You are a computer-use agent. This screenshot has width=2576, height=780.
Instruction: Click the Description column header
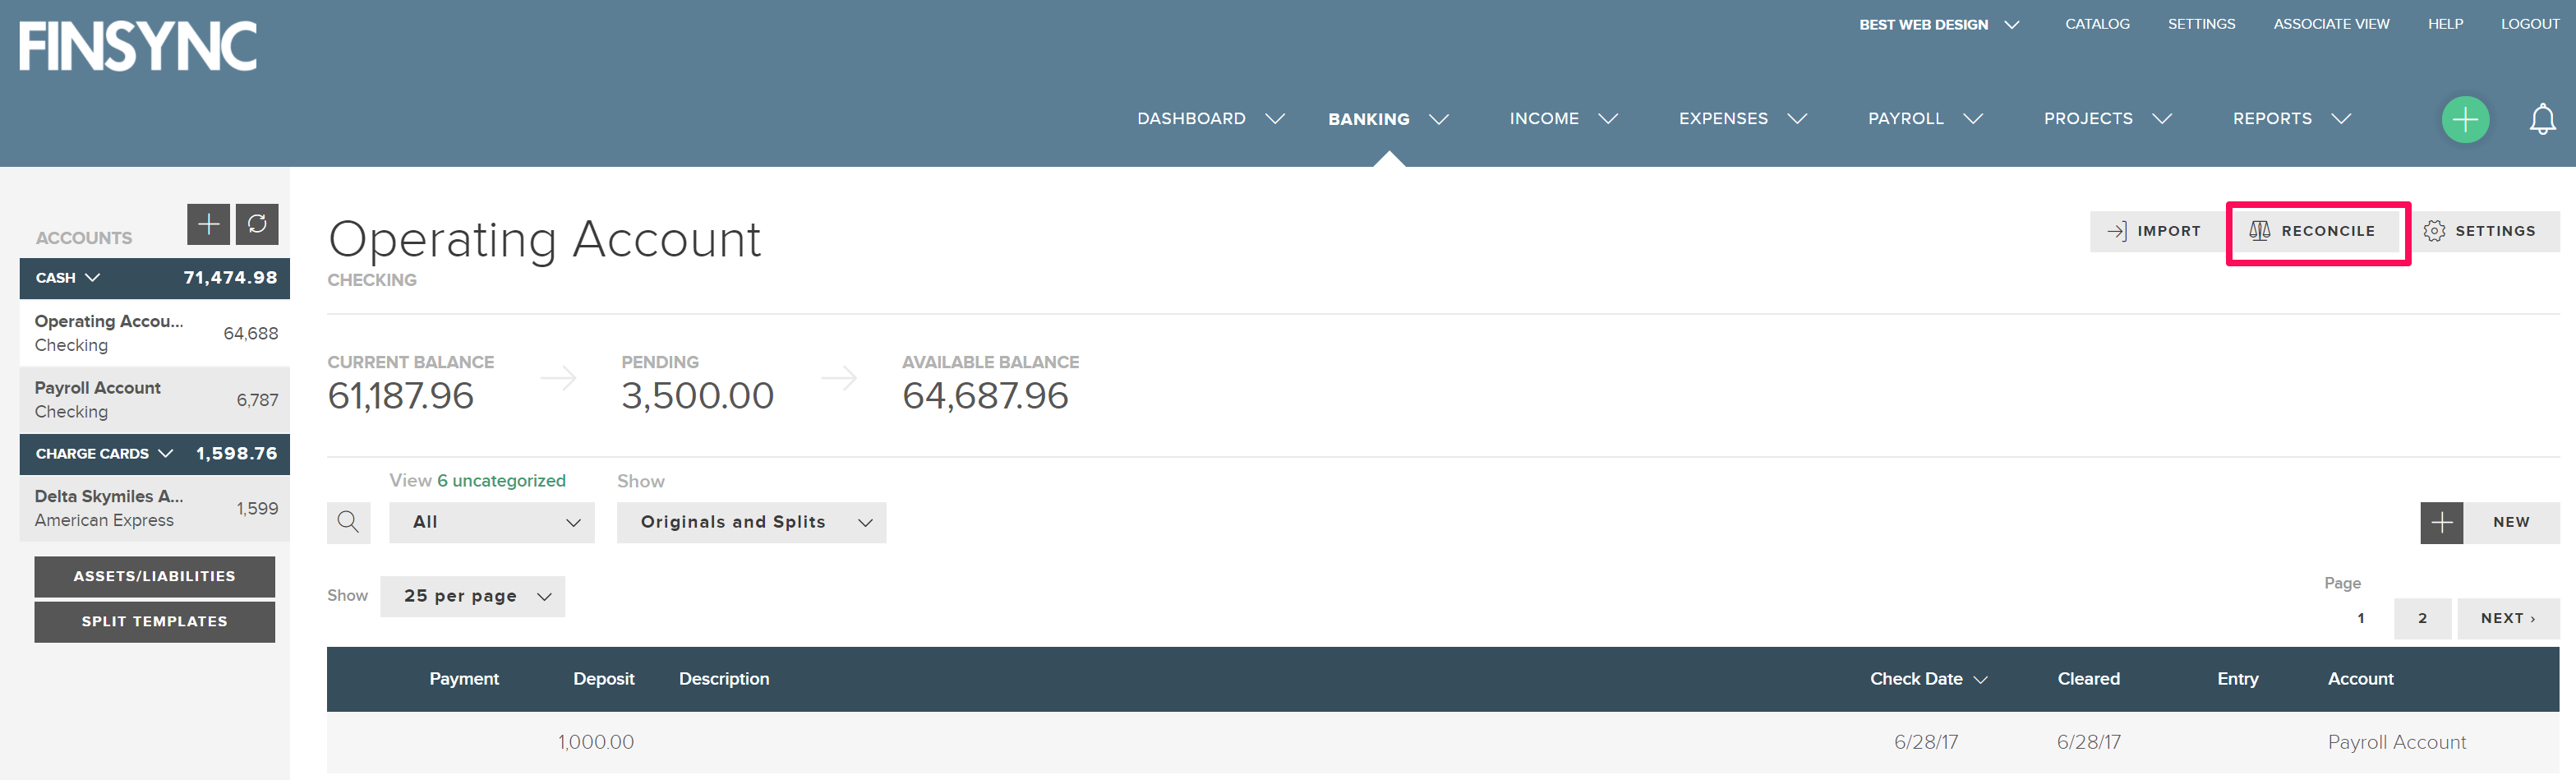pyautogui.click(x=724, y=679)
